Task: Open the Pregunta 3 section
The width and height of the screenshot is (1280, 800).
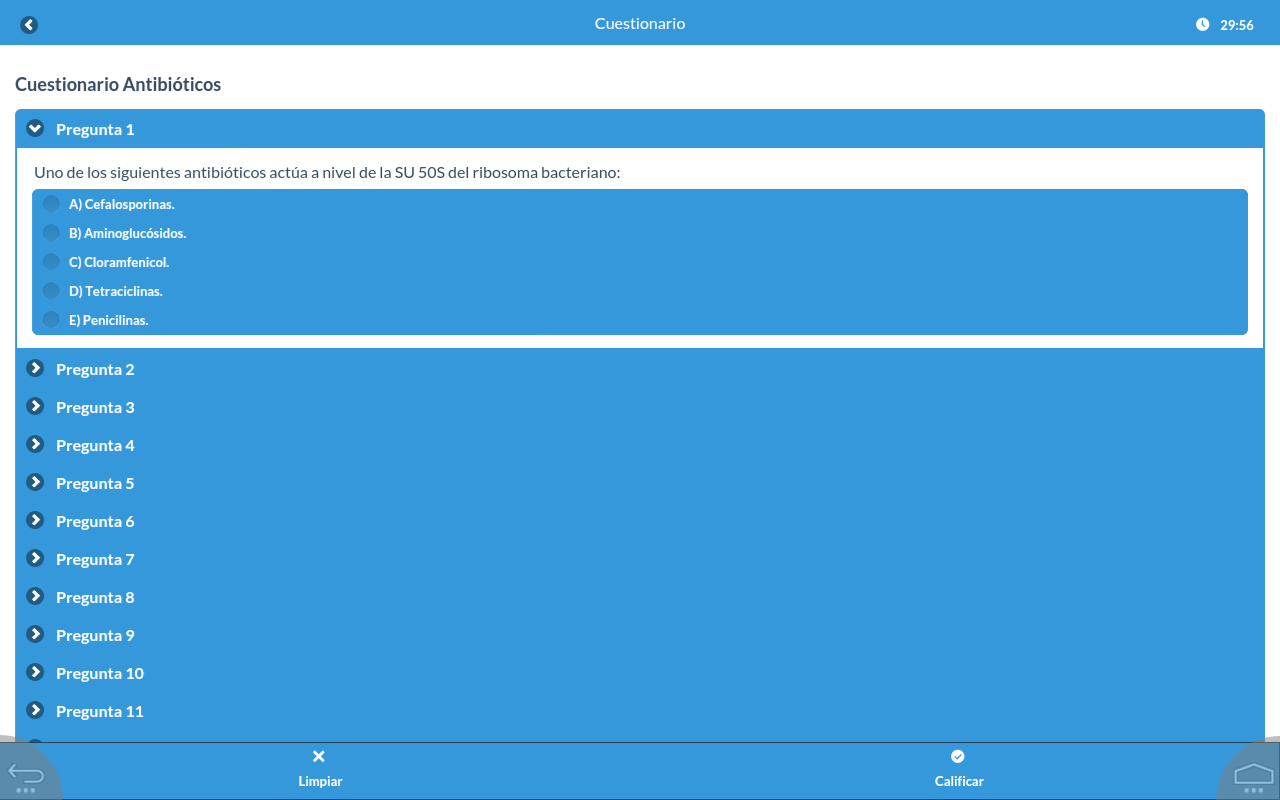Action: click(x=640, y=407)
